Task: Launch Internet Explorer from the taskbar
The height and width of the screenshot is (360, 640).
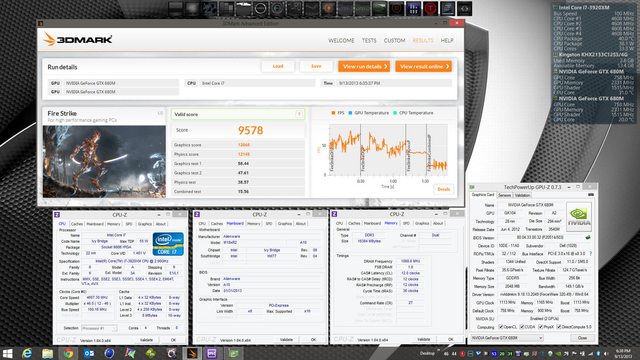Action: (27, 353)
